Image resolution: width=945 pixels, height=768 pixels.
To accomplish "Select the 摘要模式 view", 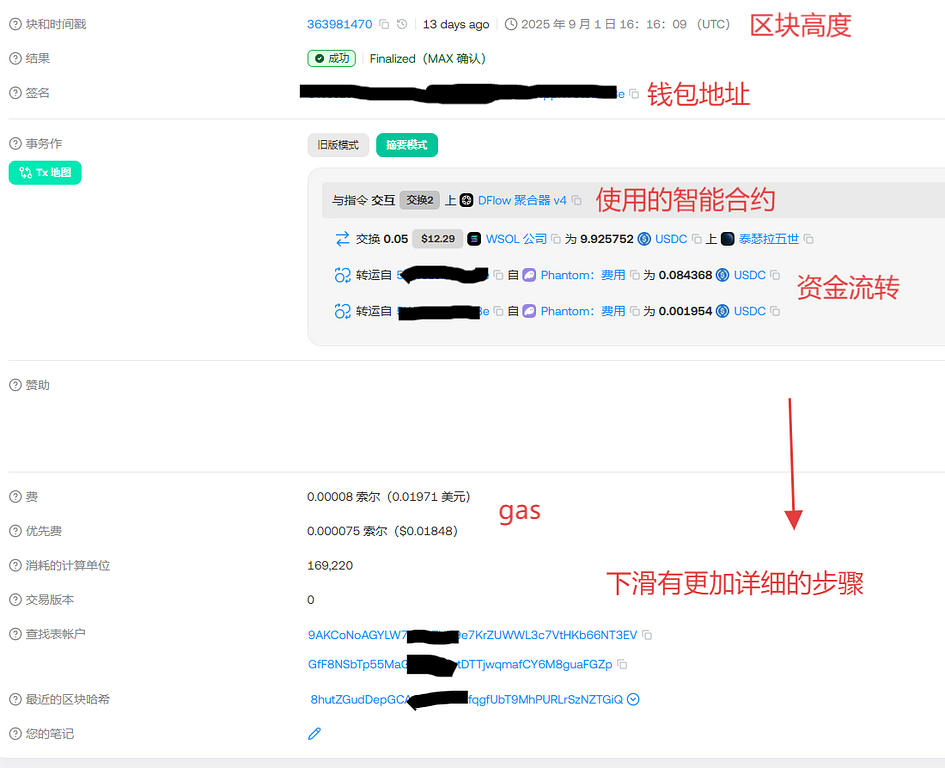I will 406,145.
